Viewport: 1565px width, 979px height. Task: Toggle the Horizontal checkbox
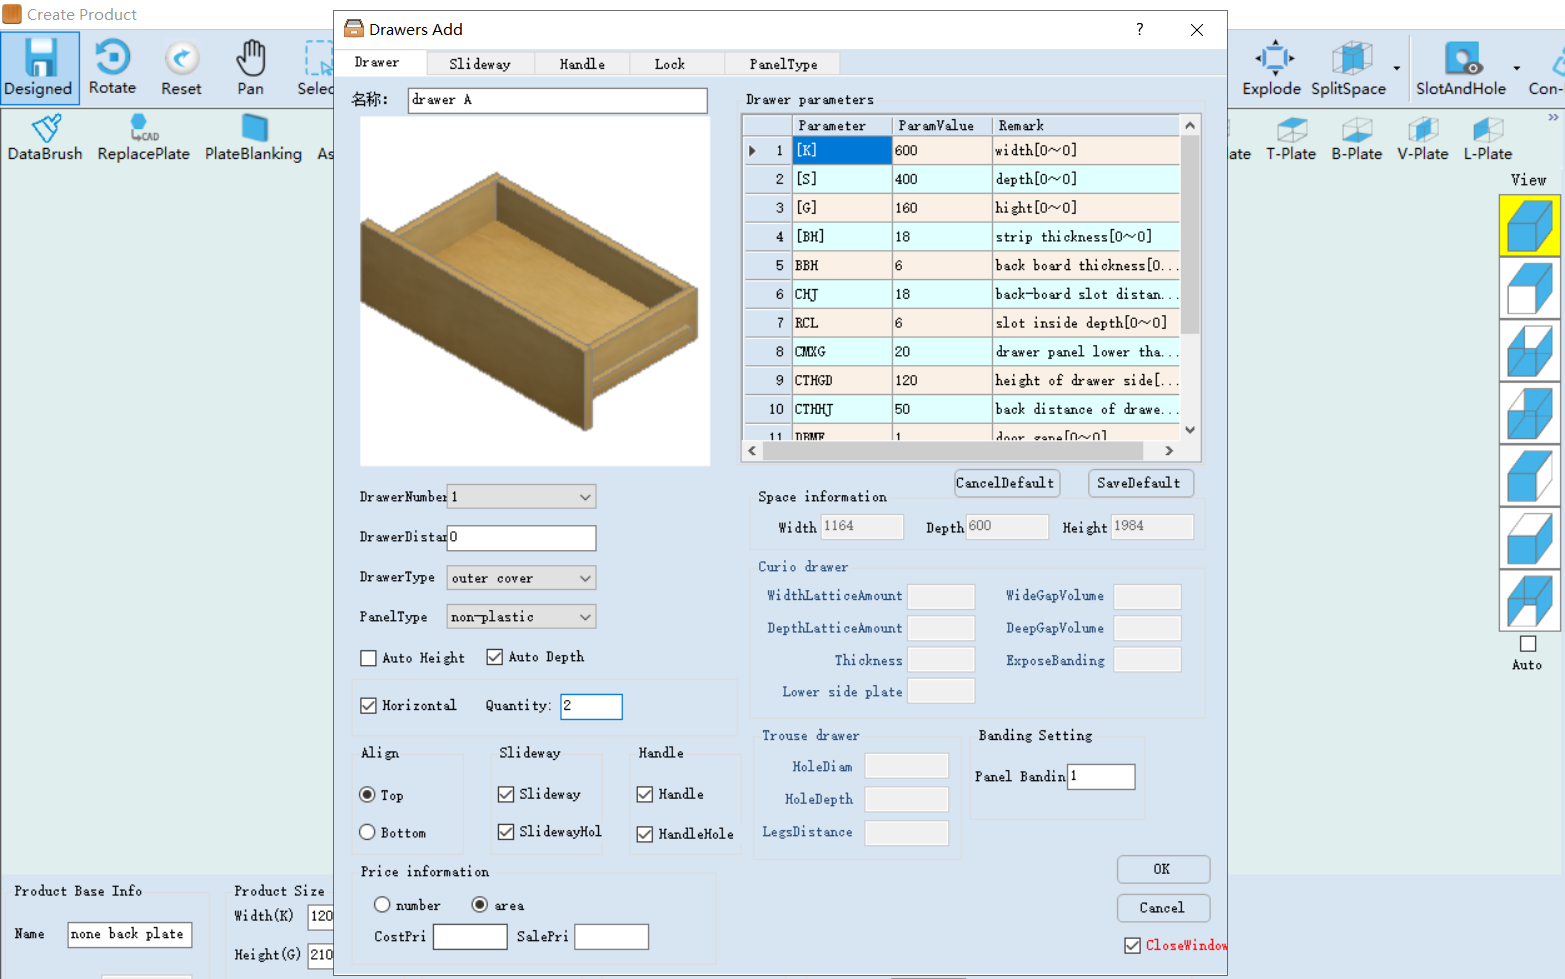368,705
